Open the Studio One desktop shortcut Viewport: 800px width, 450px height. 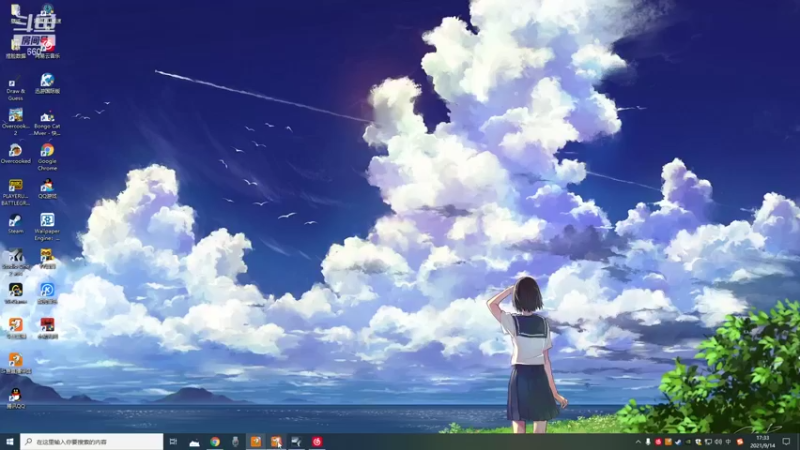point(15,262)
